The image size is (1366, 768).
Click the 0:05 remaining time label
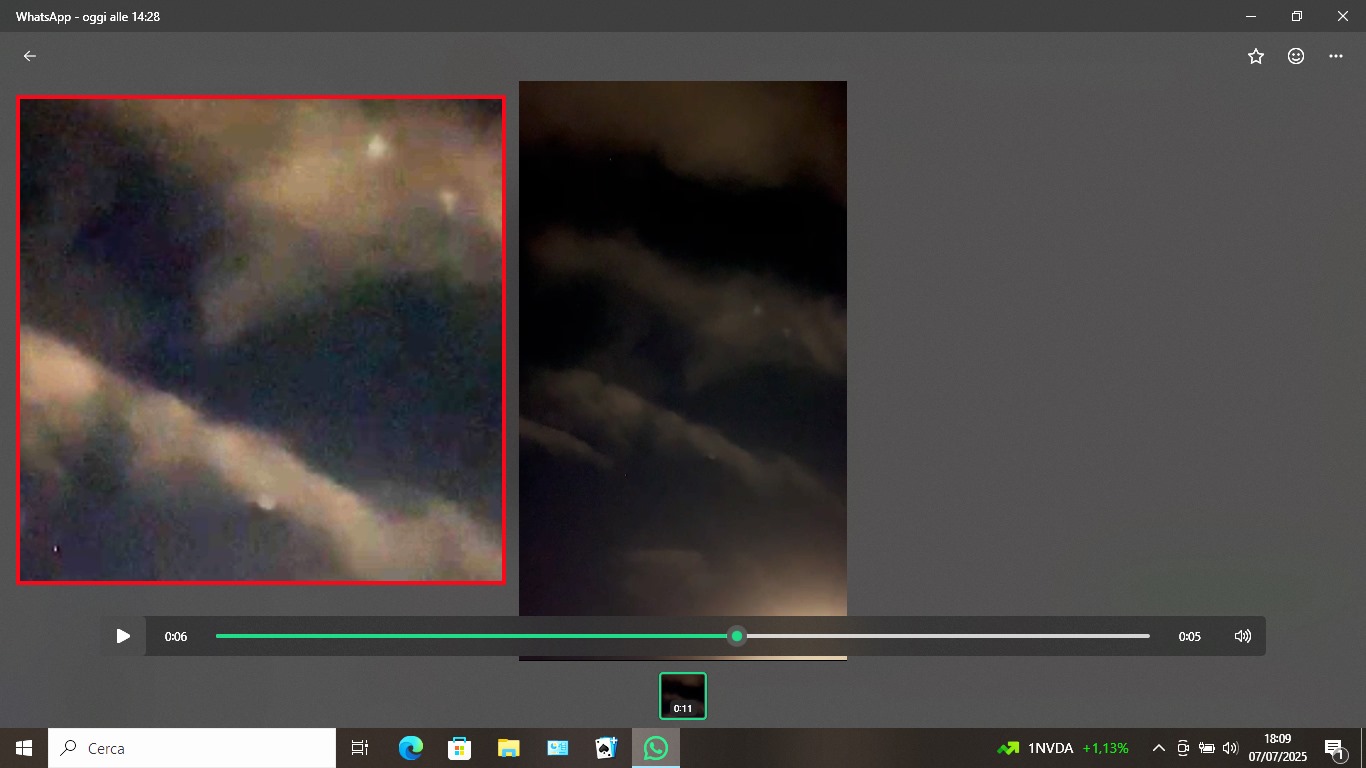pos(1189,637)
